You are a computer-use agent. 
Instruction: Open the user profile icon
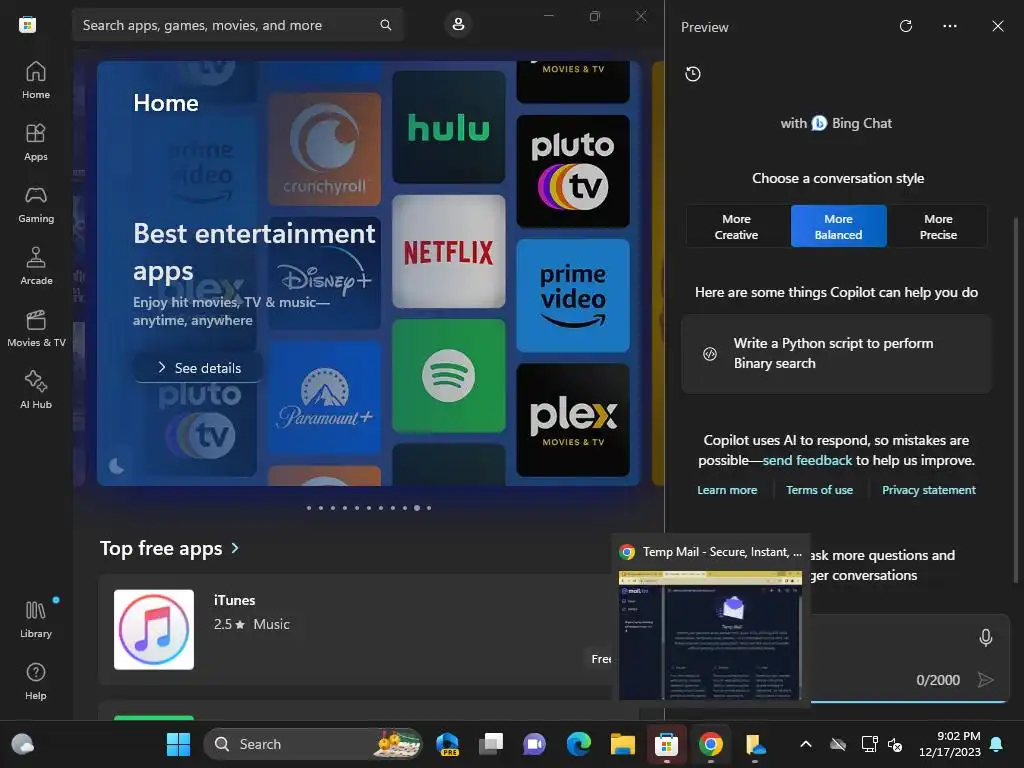pos(458,24)
